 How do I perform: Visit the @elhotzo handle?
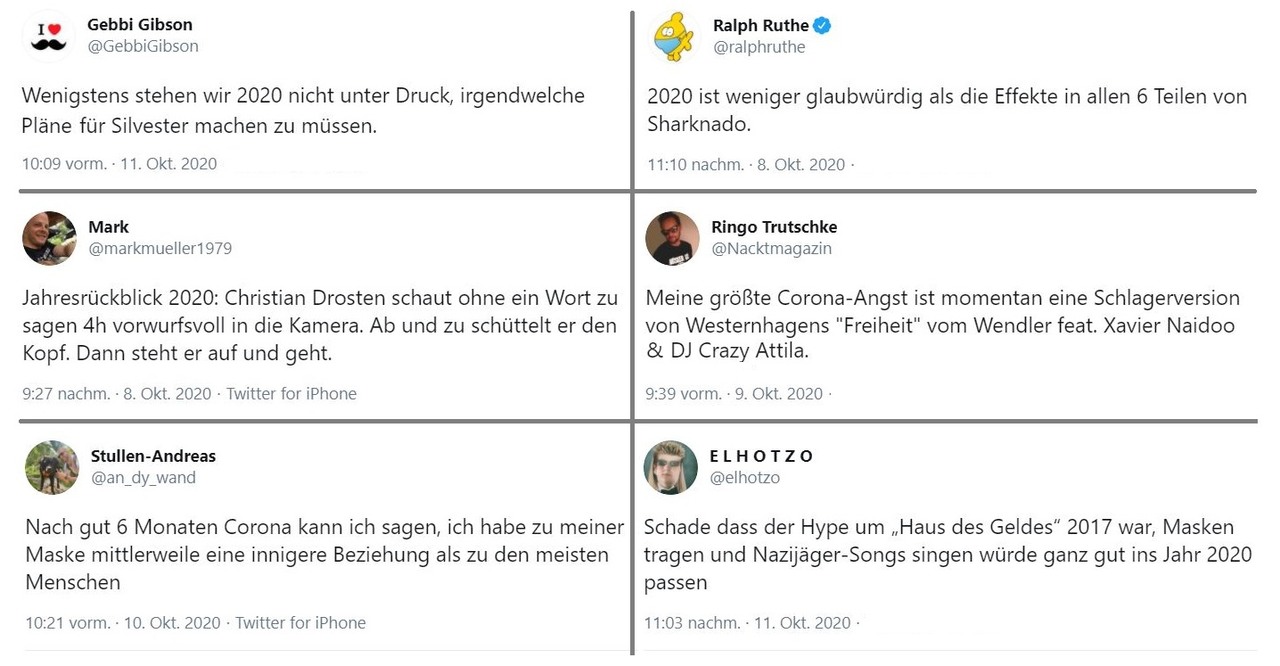(x=745, y=477)
